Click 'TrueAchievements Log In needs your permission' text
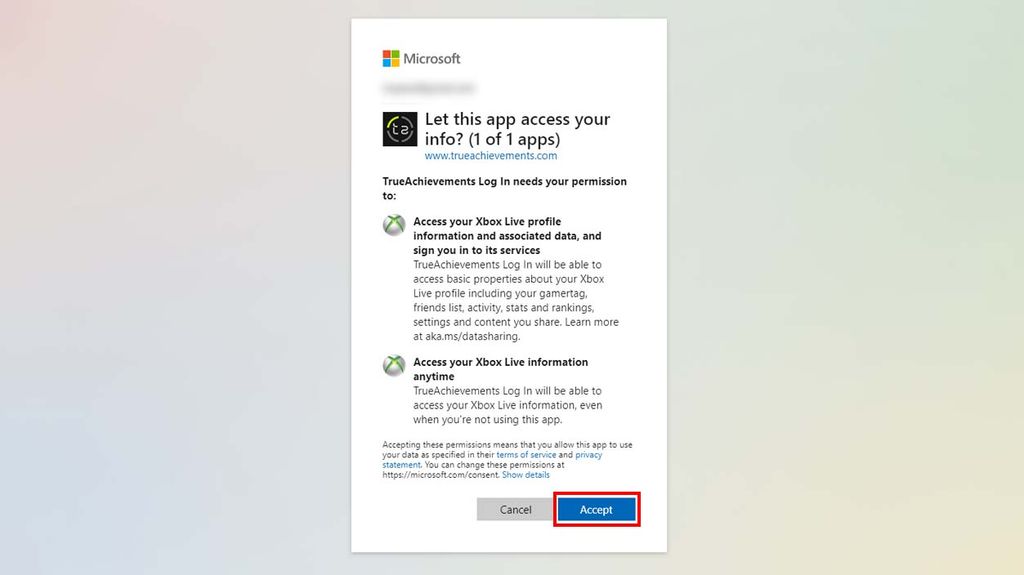1024x575 pixels. (x=504, y=188)
